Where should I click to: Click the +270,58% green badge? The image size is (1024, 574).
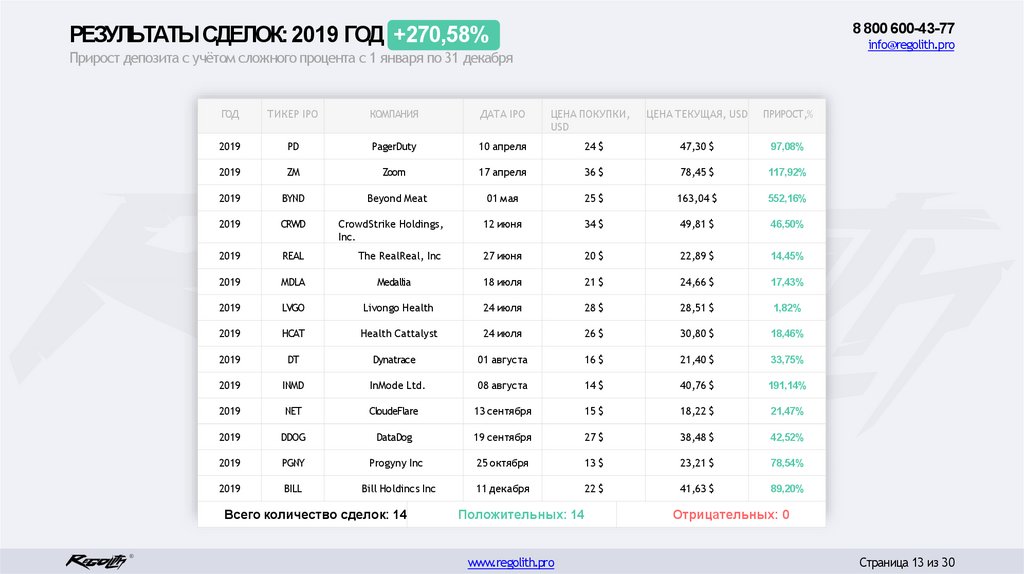pos(441,36)
